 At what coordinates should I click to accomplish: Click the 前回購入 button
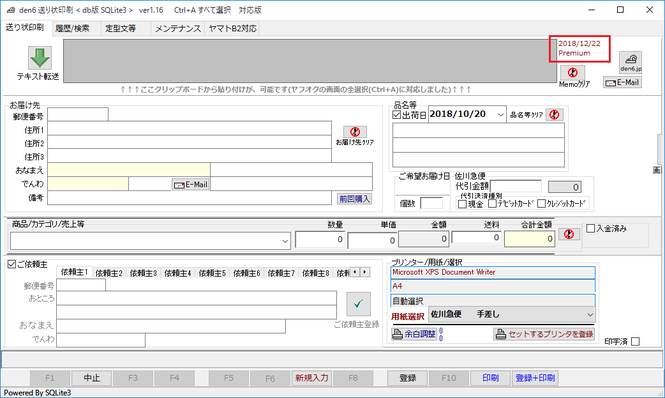click(355, 199)
